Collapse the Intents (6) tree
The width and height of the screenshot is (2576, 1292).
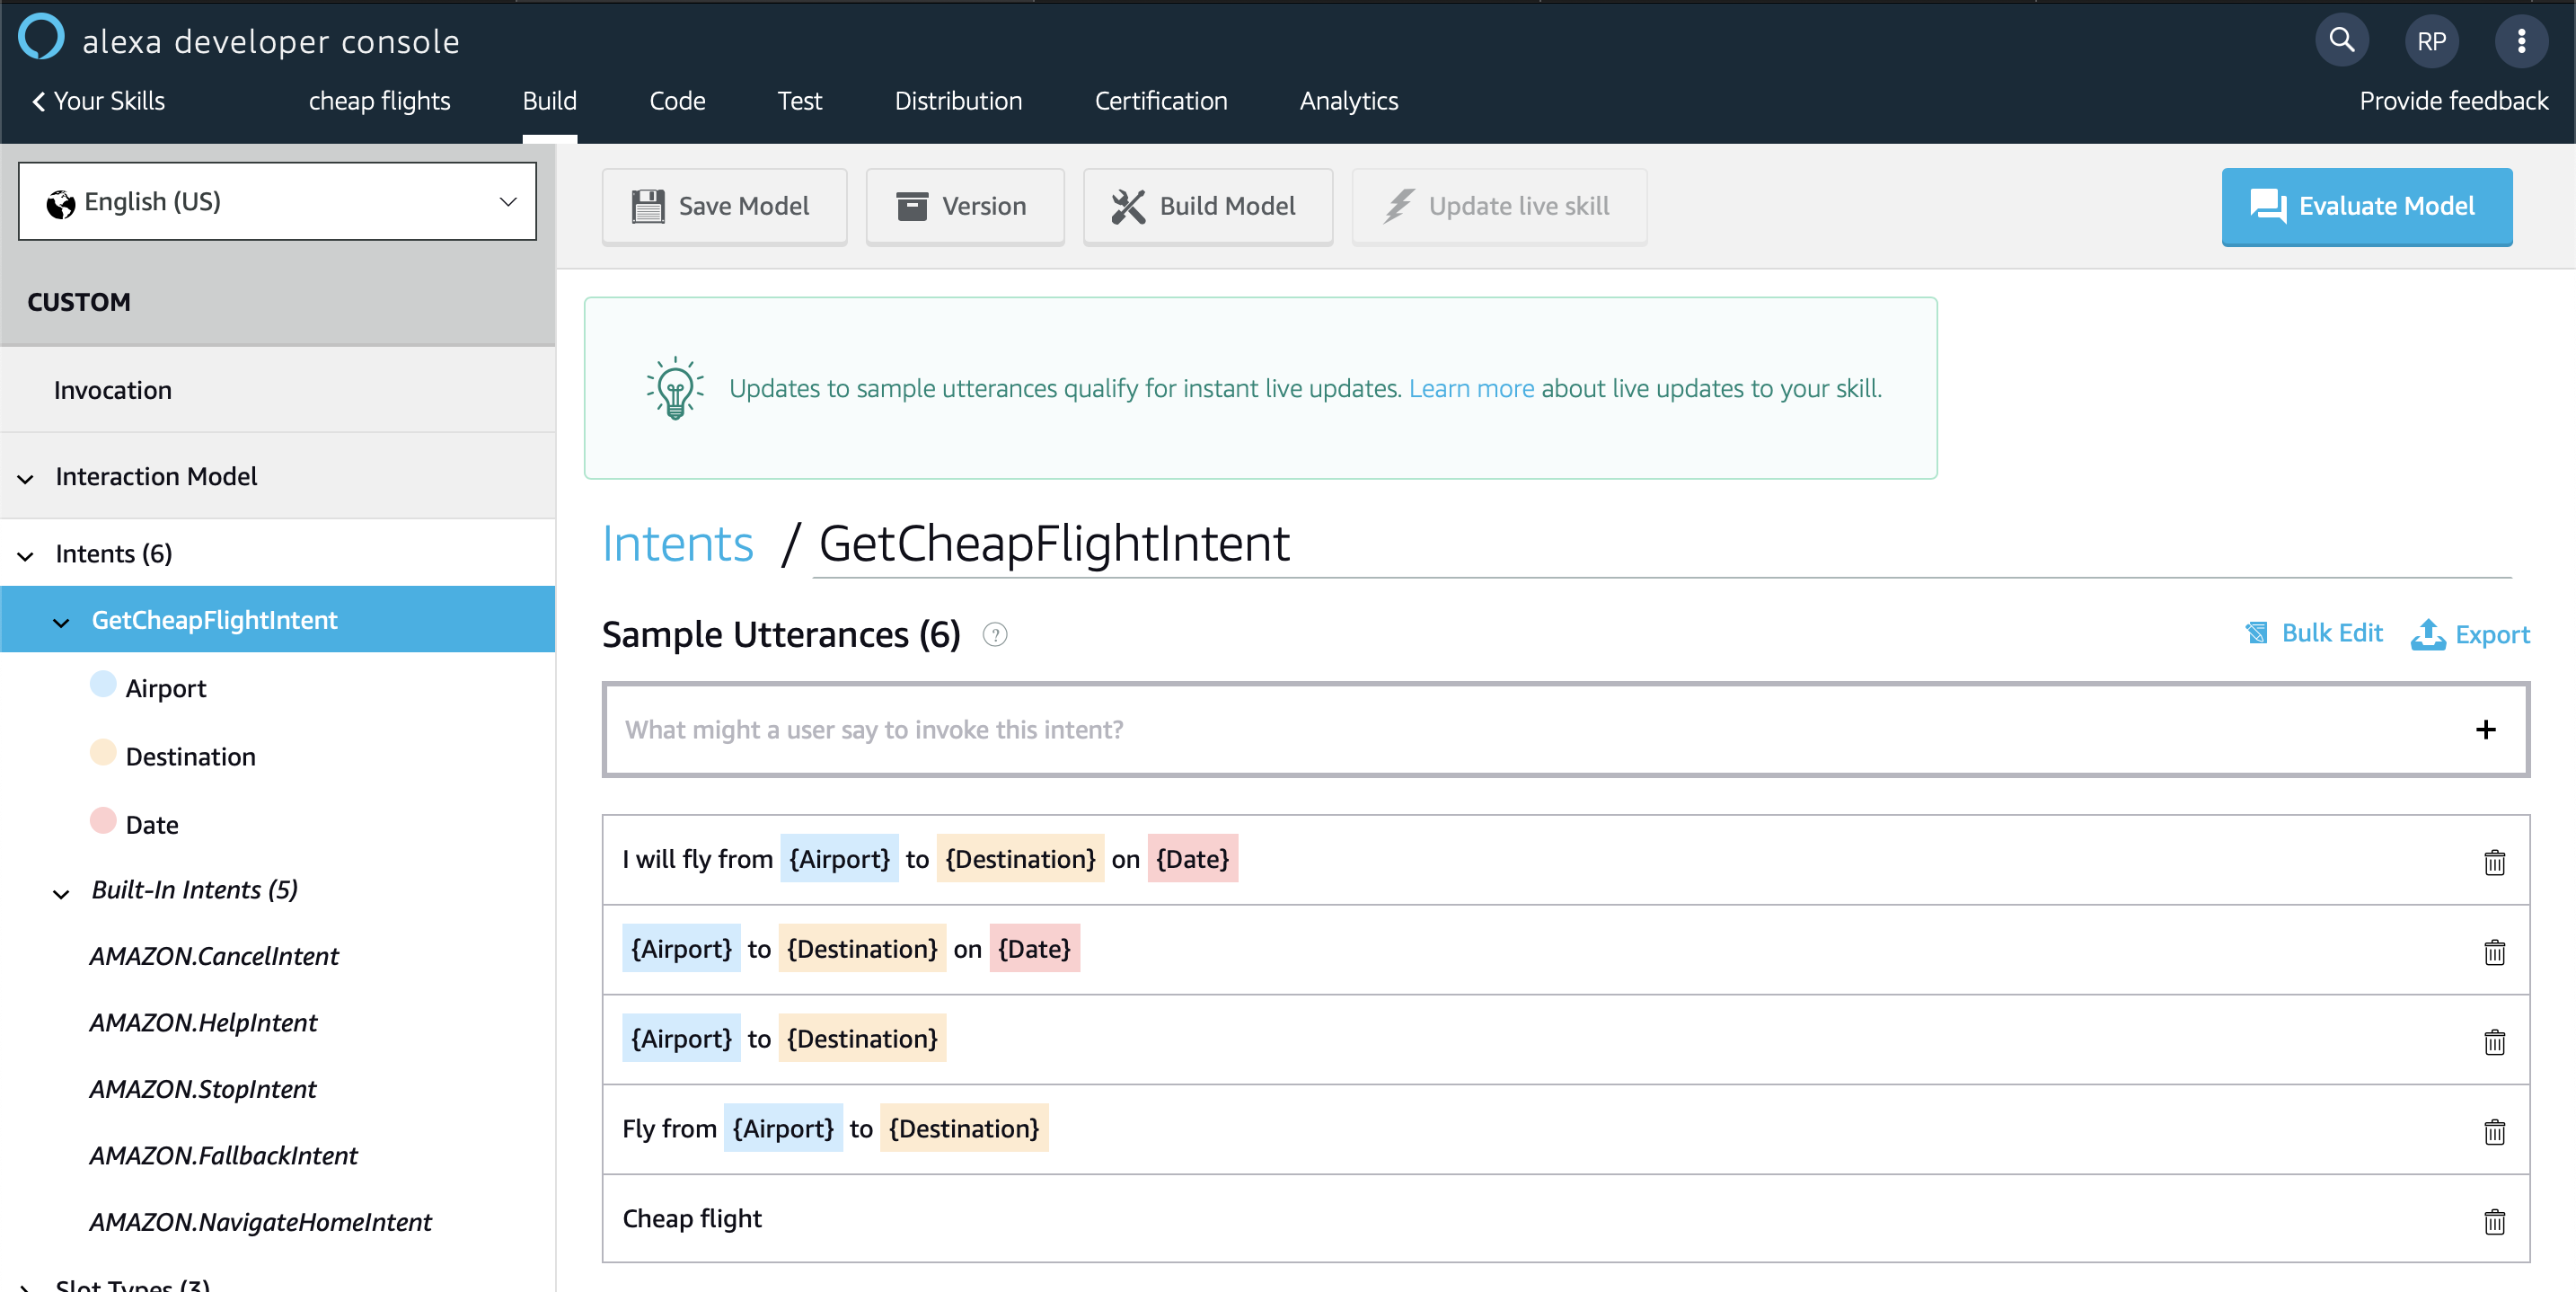coord(26,555)
